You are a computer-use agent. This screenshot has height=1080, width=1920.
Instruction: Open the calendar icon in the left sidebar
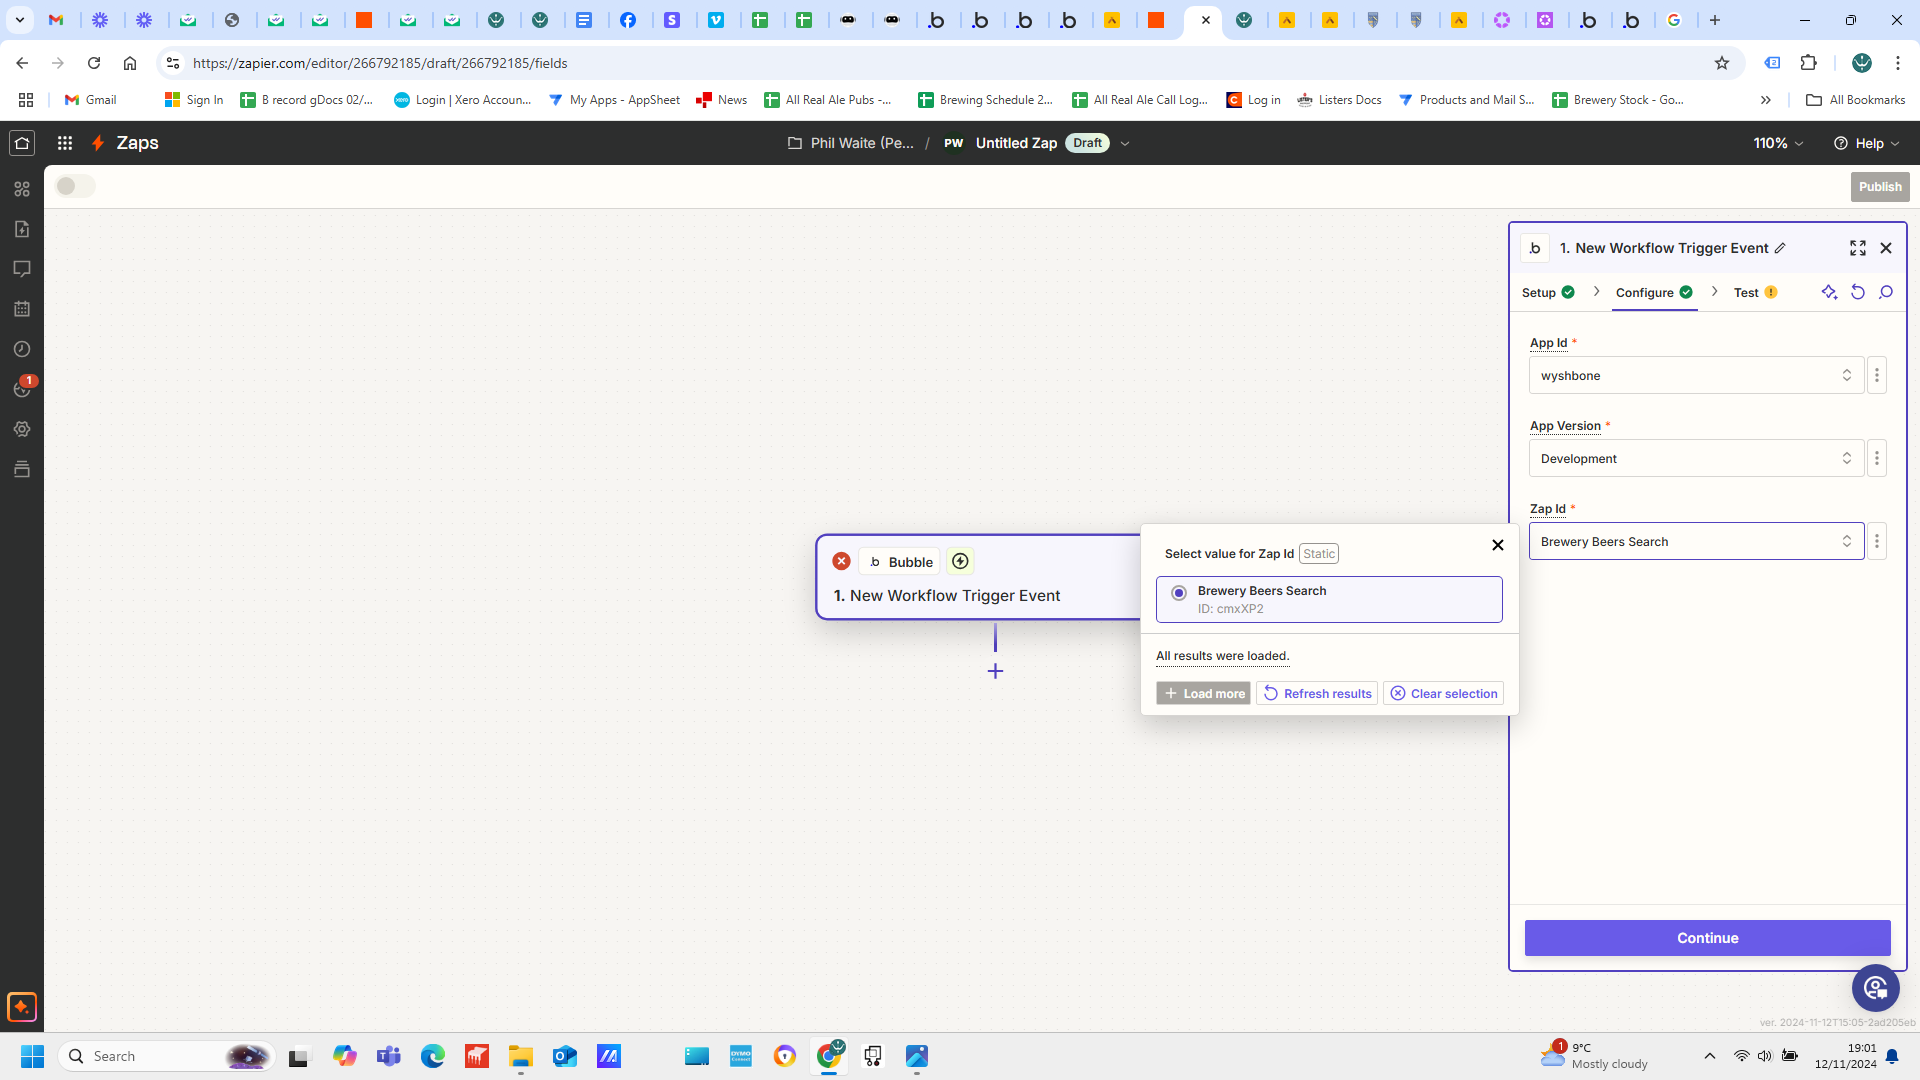(22, 309)
